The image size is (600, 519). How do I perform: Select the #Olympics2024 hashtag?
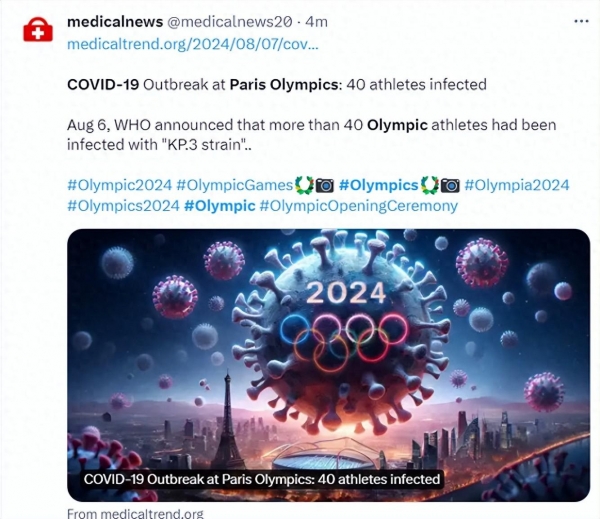click(x=123, y=206)
